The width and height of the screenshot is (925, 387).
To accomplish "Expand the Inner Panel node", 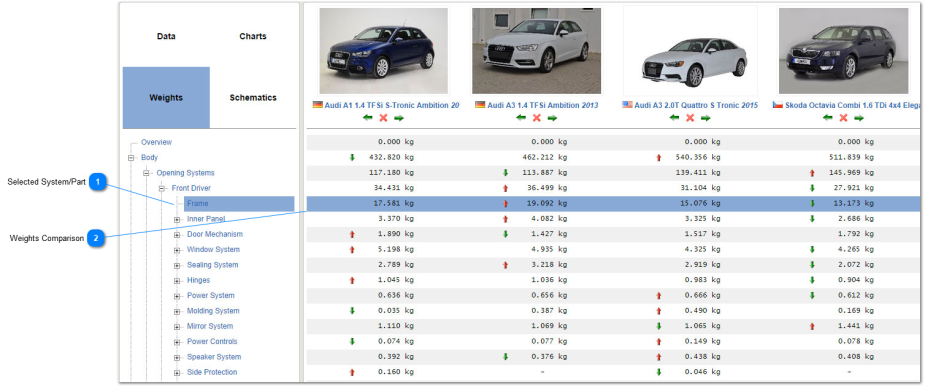I will 176,219.
